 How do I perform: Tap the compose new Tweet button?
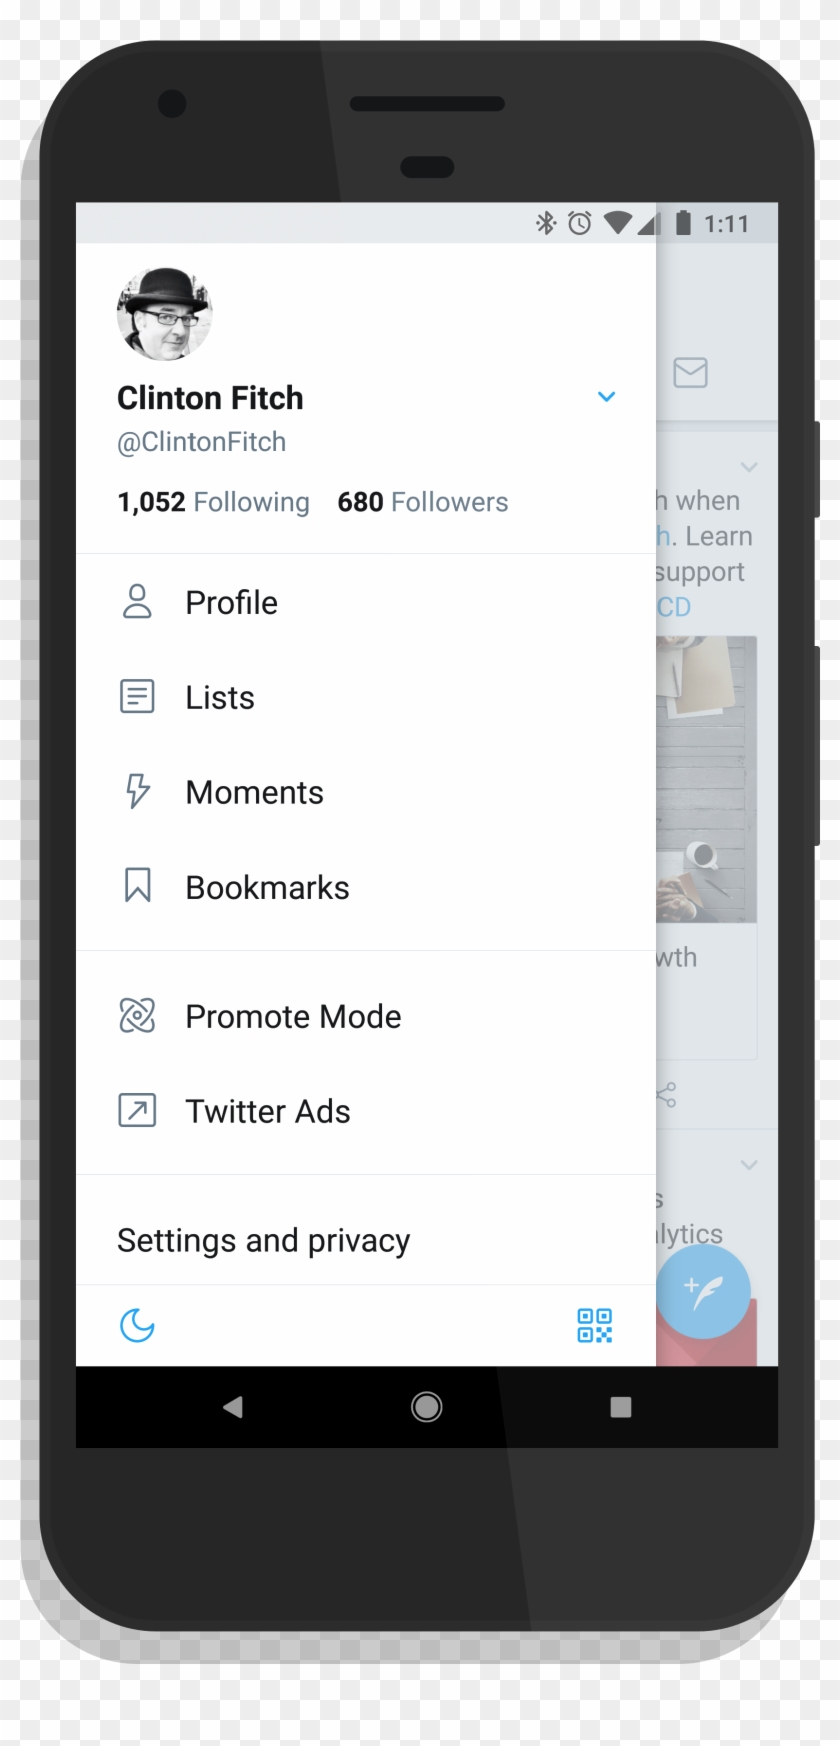click(703, 1291)
